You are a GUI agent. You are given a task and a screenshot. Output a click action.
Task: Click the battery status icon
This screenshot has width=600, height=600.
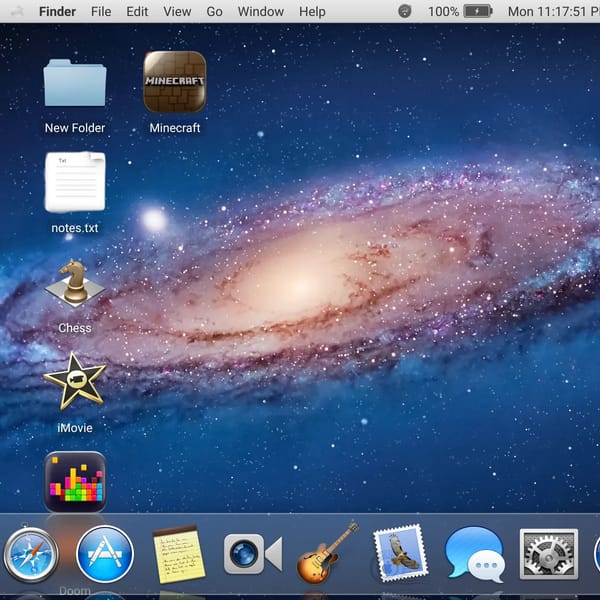point(478,11)
